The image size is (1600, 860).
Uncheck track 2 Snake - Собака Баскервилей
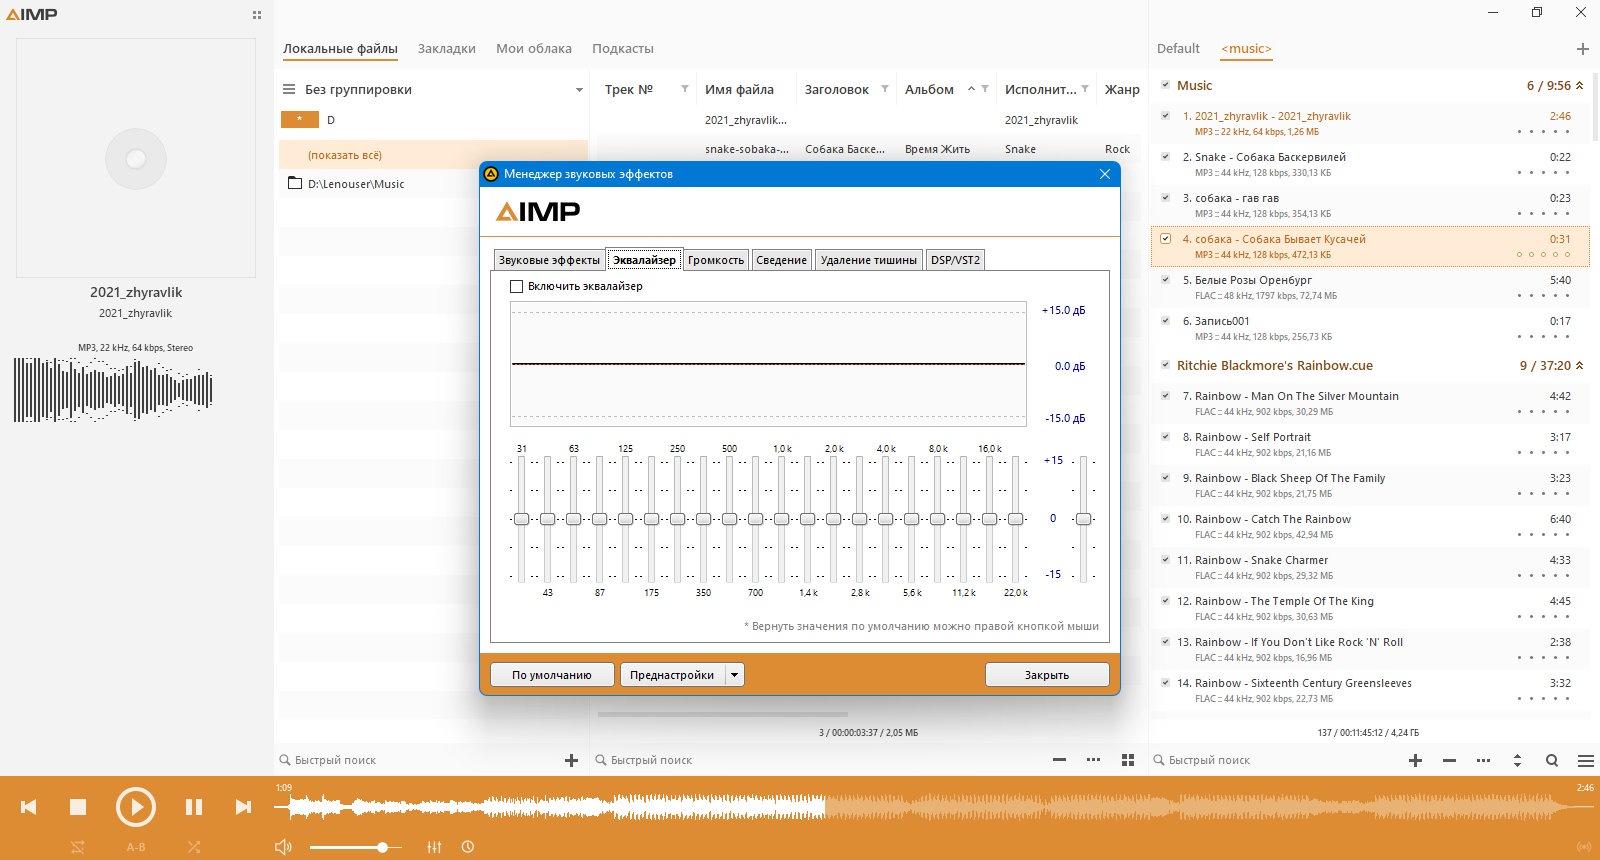pos(1165,157)
